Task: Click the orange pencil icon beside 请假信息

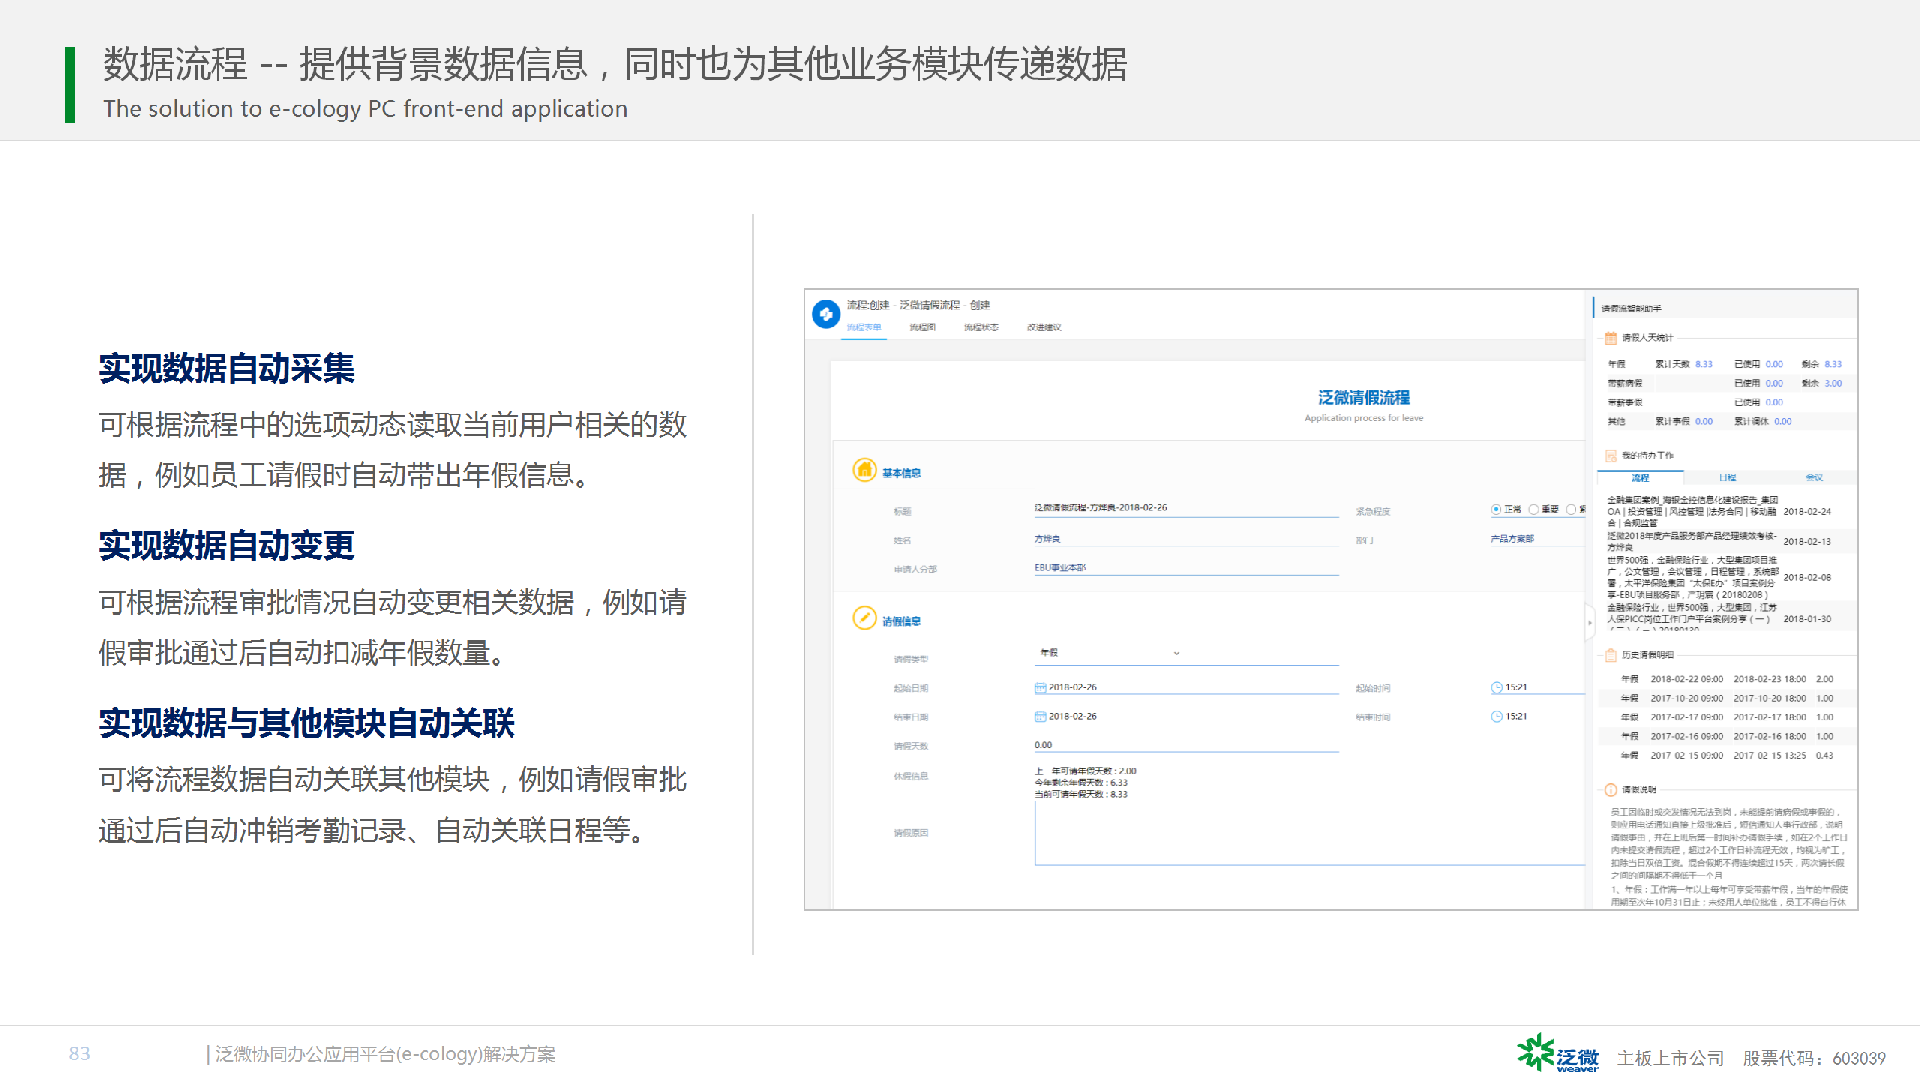Action: (x=864, y=618)
